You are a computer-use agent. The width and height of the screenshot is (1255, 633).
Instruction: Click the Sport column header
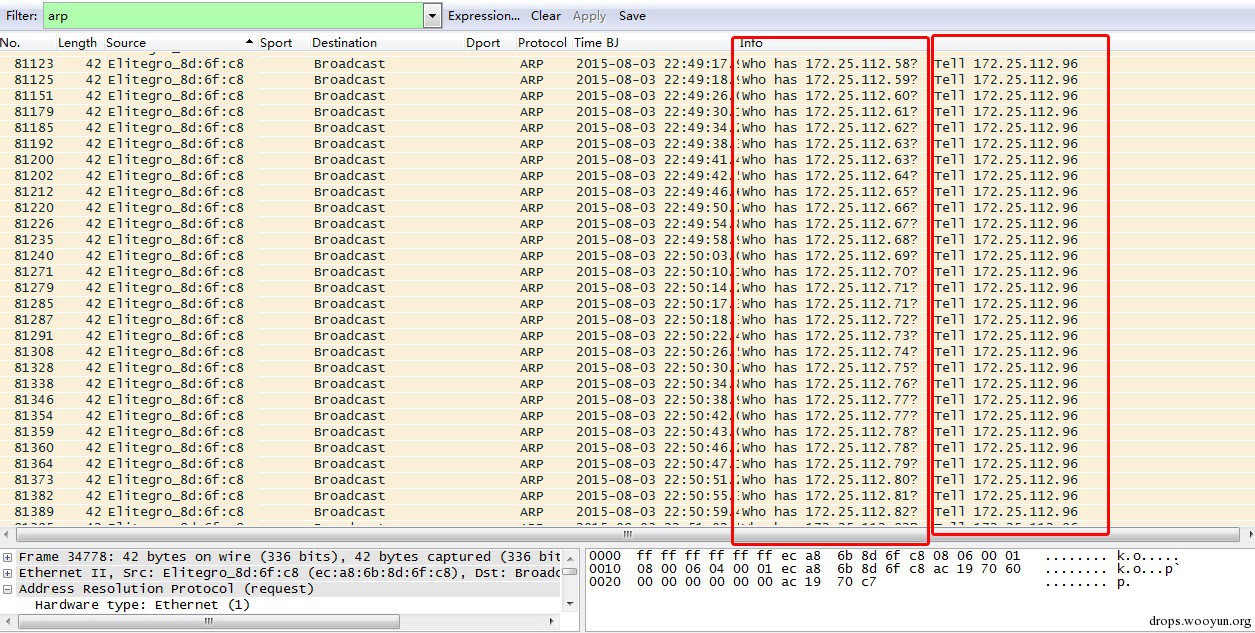[x=276, y=43]
